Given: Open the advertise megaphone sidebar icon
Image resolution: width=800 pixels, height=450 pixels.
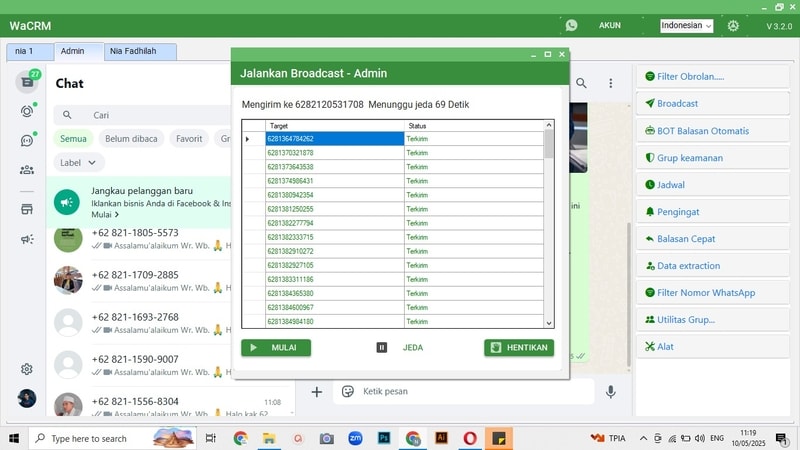Looking at the screenshot, I should click(27, 239).
